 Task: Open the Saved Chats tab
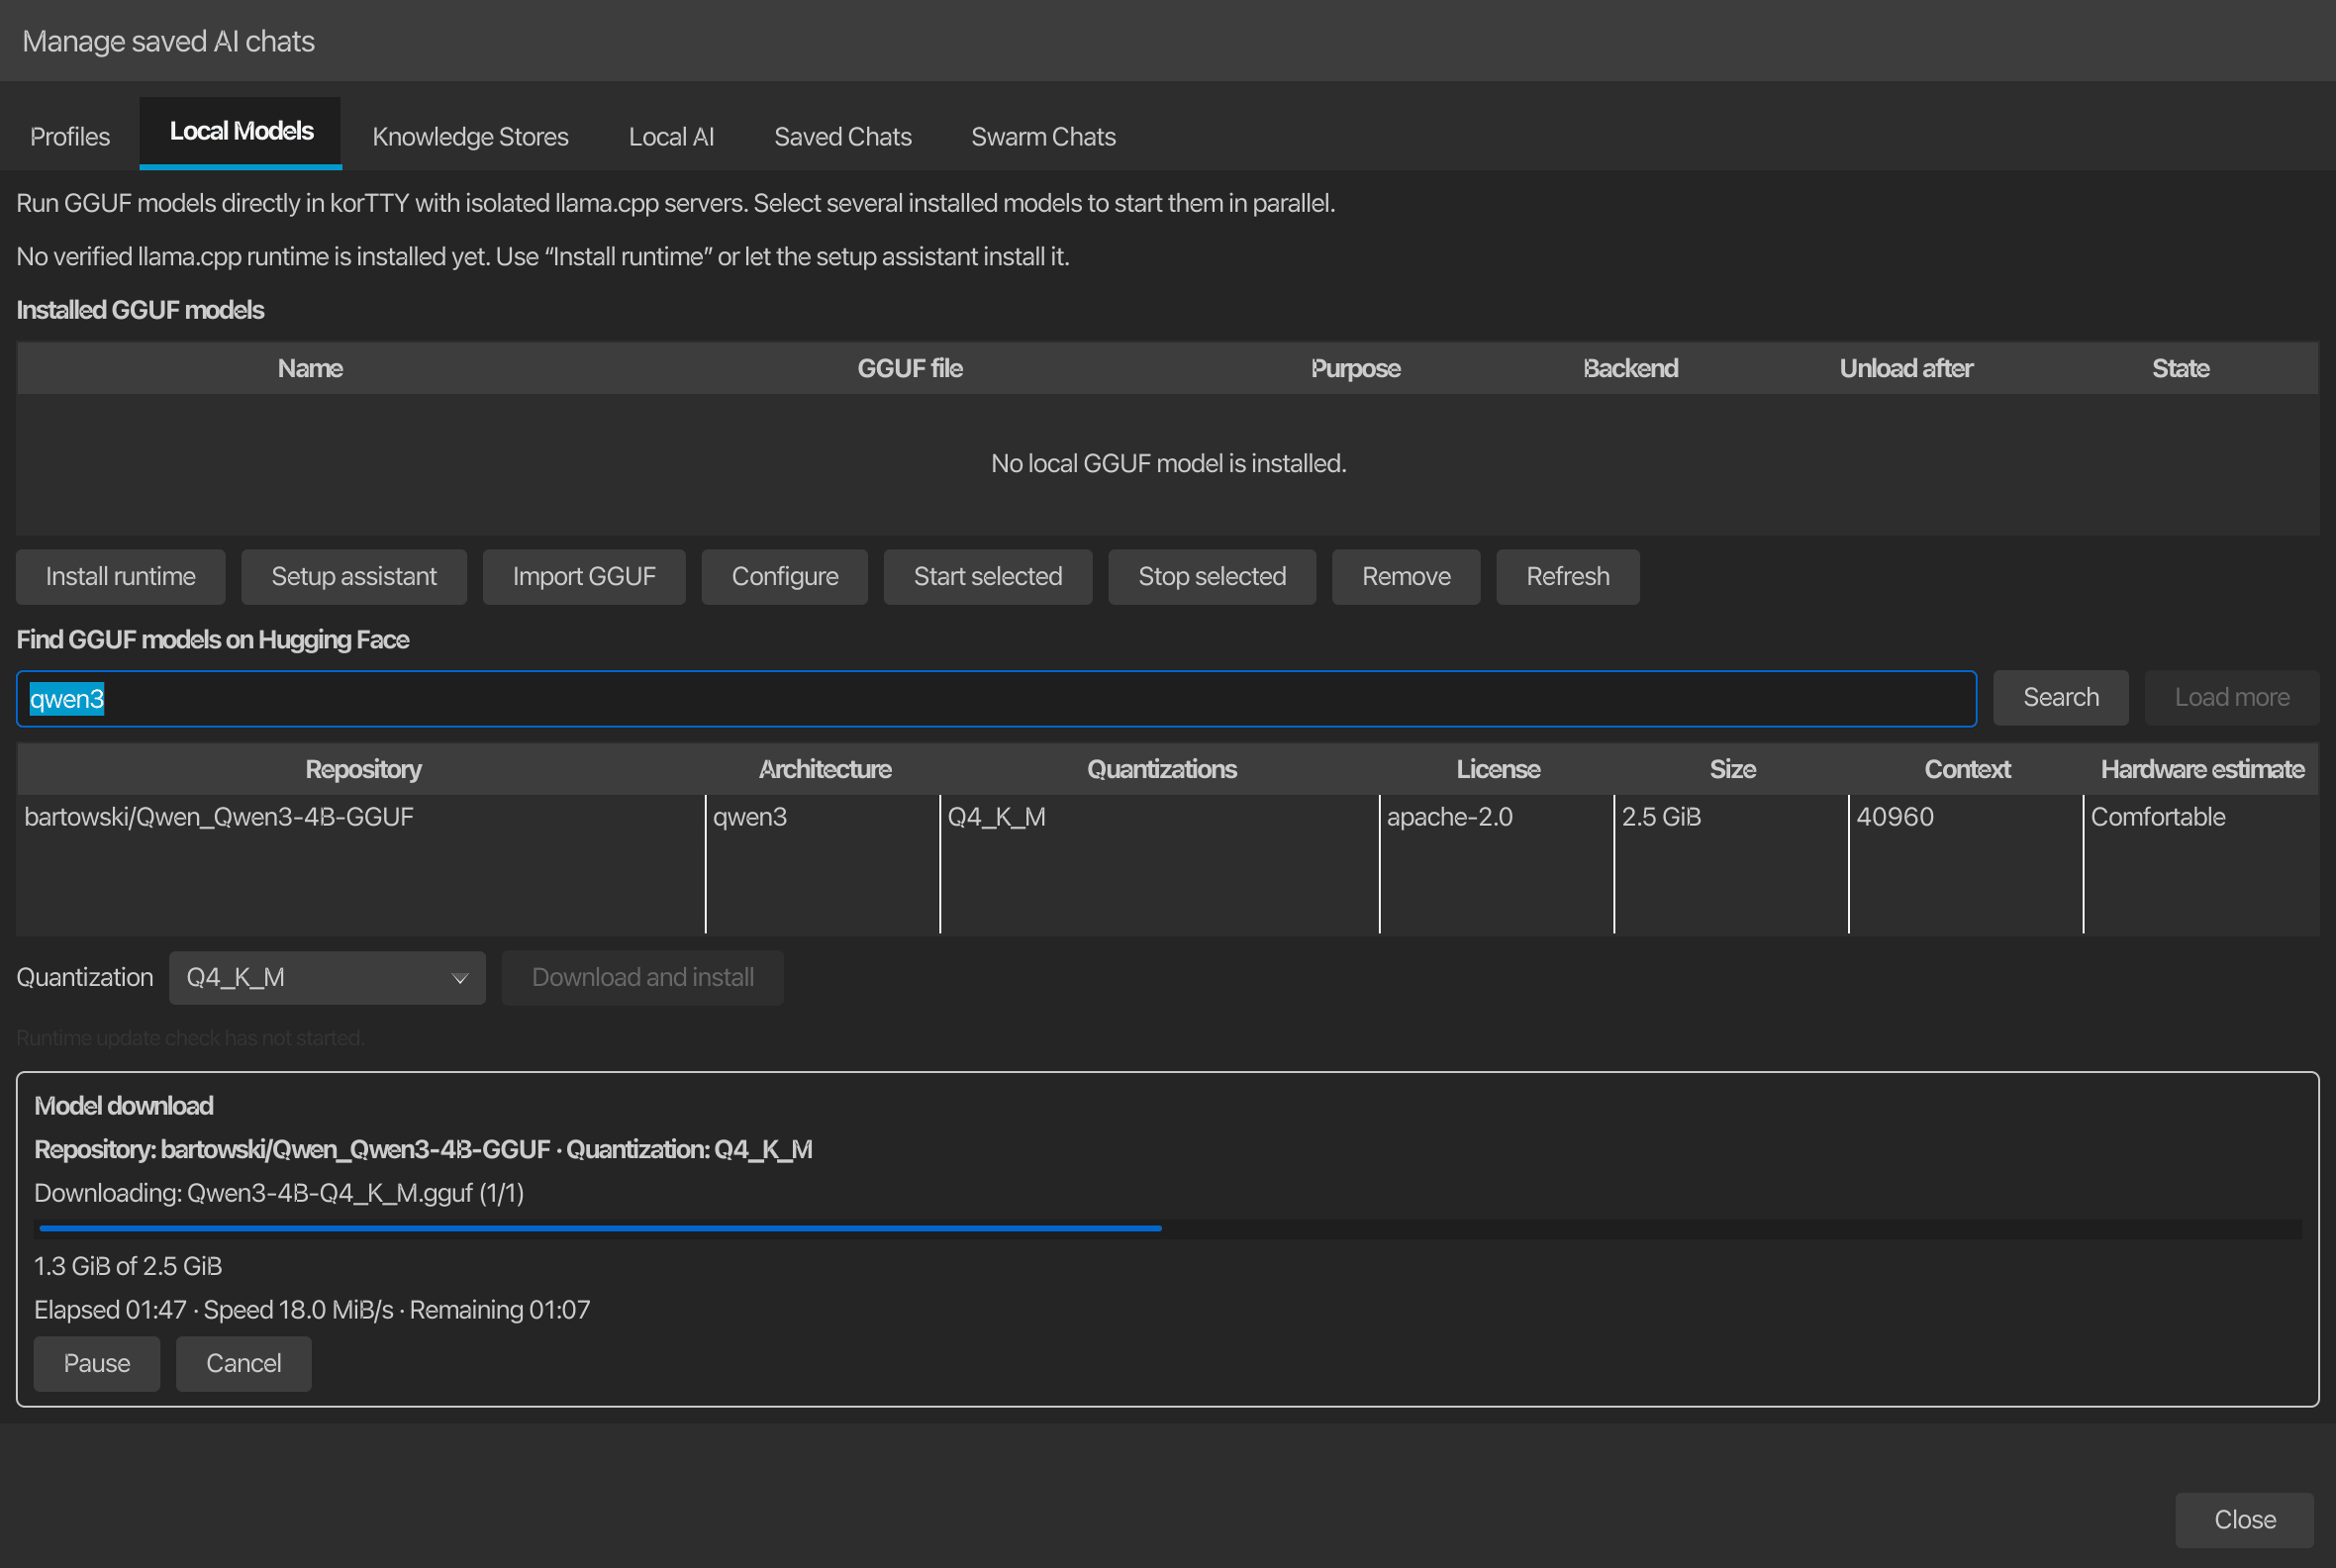pos(843,136)
